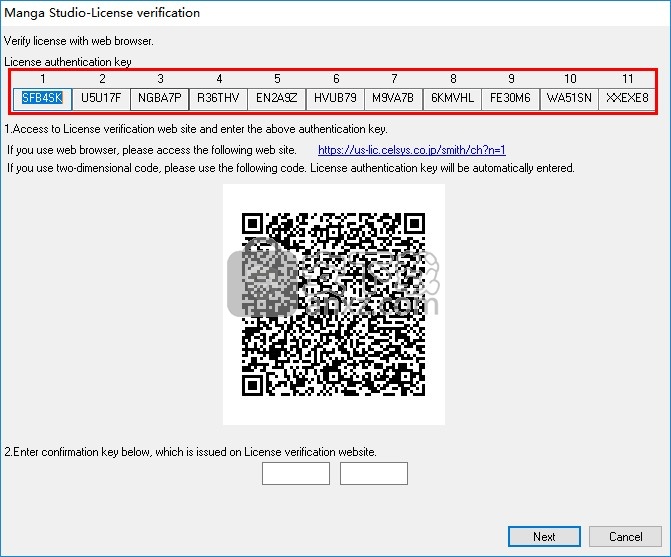The height and width of the screenshot is (557, 671).
Task: Click the '1.Access to License verification' instruction
Action: (x=196, y=129)
